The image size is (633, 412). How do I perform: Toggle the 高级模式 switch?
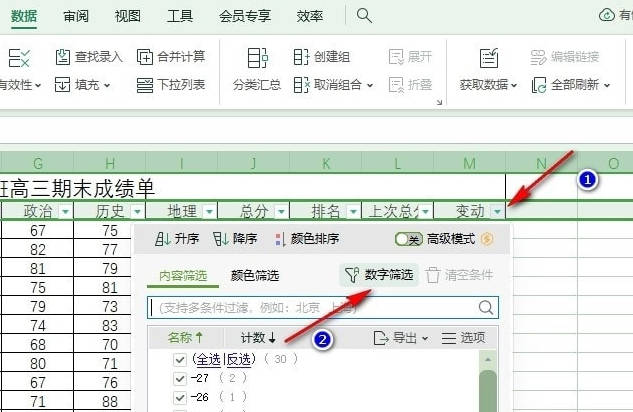[409, 239]
